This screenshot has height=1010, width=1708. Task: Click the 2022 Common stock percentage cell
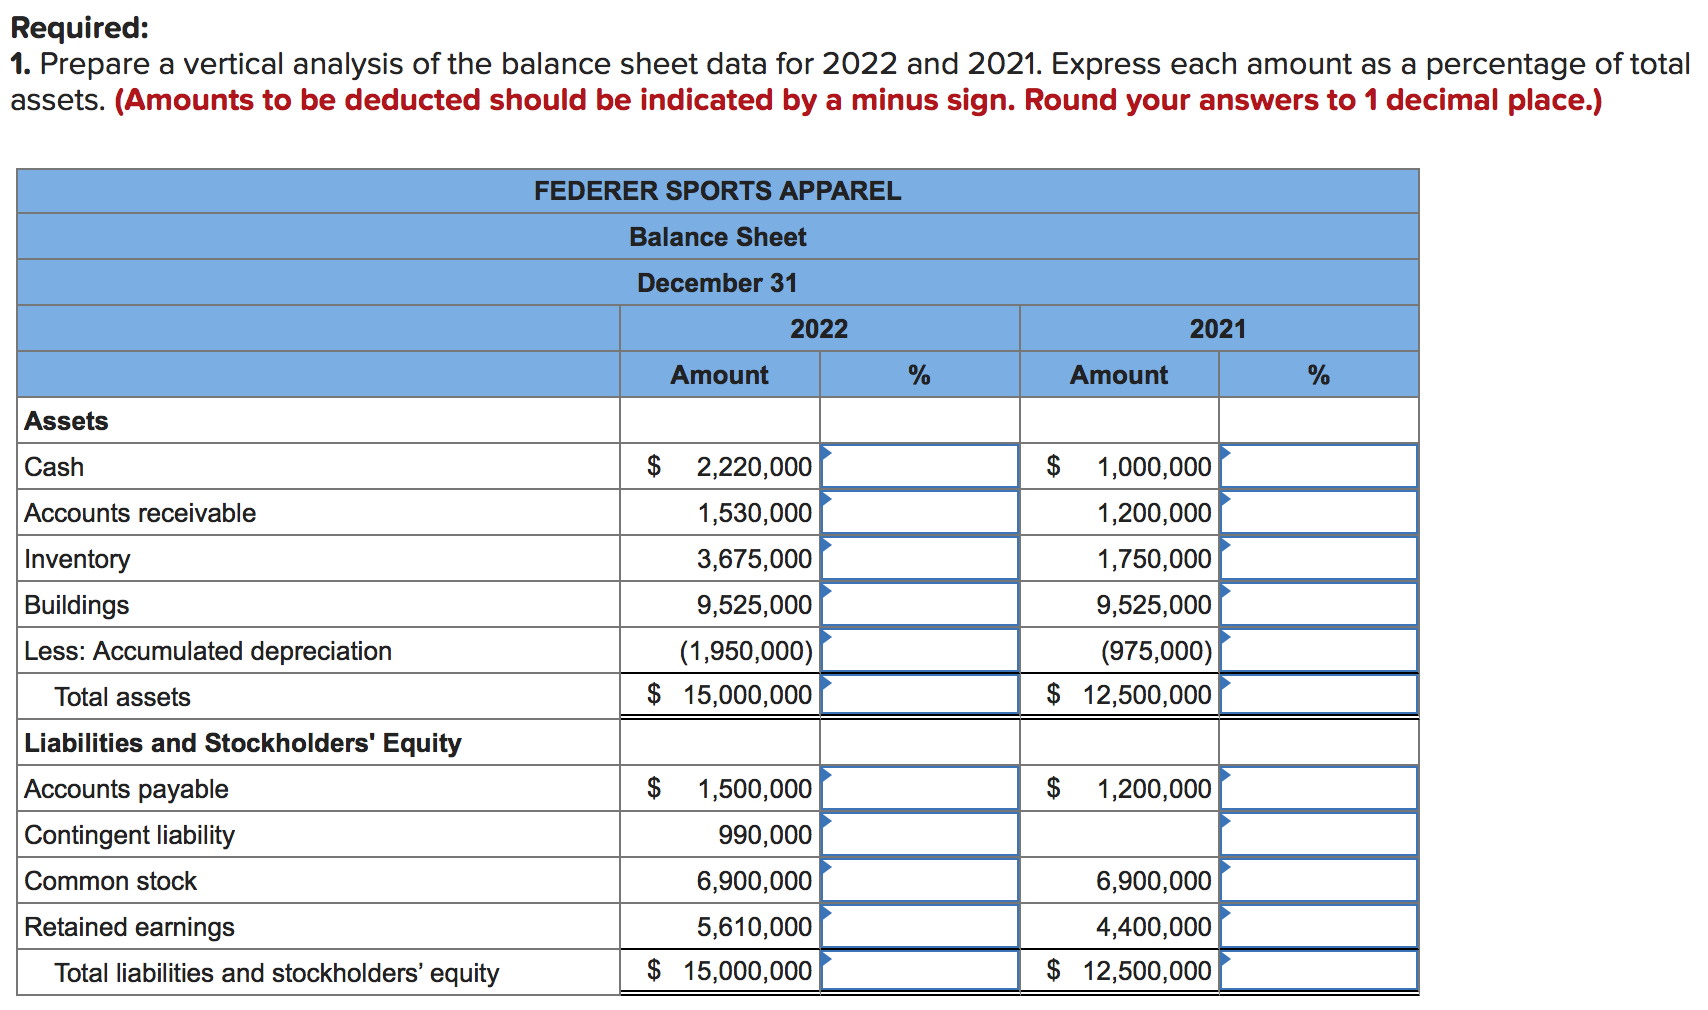(919, 880)
